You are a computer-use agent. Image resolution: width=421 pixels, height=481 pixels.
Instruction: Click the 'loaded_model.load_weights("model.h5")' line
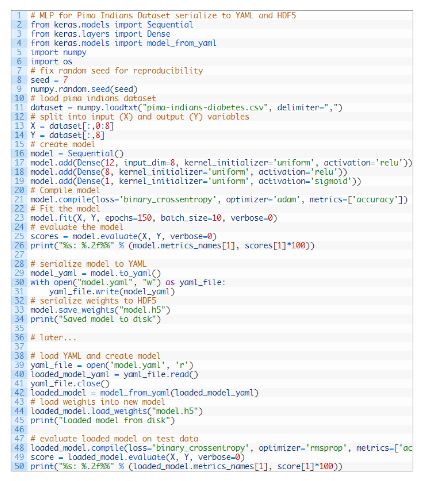116,411
